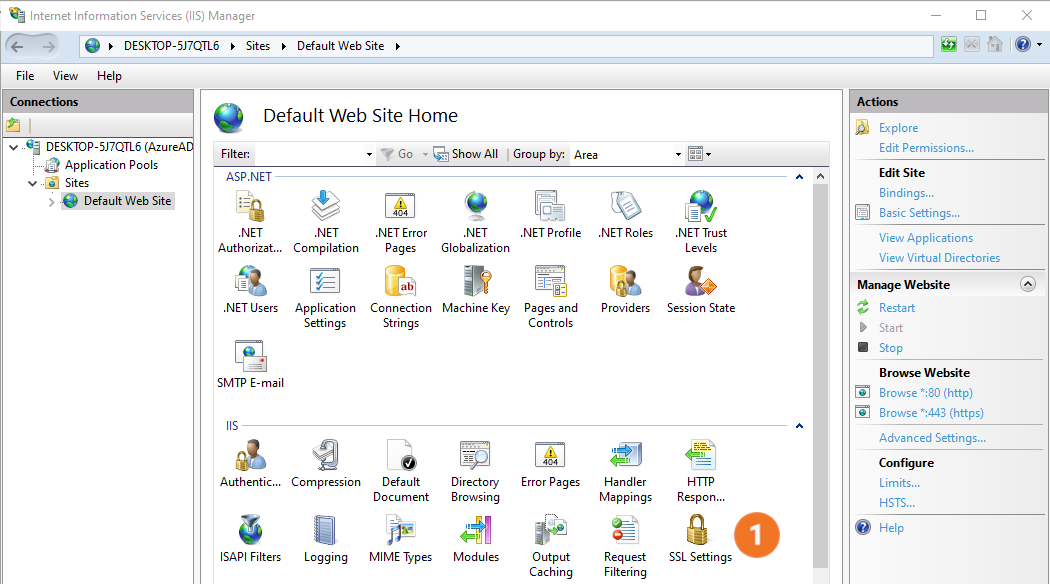1050x584 pixels.
Task: Collapse the Manage Website actions section
Action: pyautogui.click(x=1027, y=285)
